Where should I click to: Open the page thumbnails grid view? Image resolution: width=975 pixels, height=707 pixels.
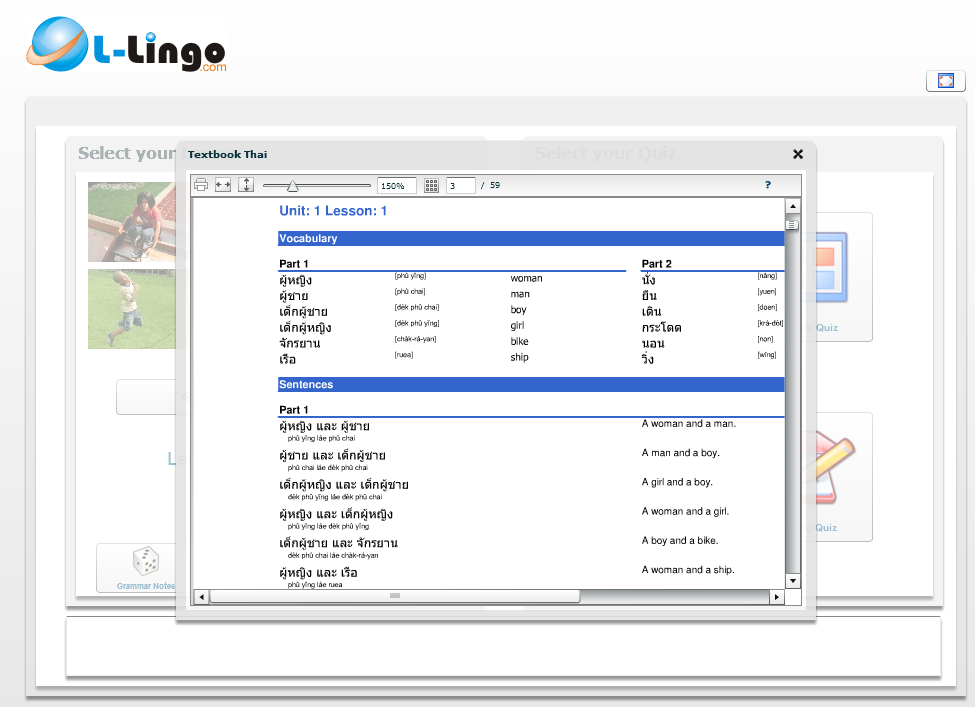tap(432, 185)
